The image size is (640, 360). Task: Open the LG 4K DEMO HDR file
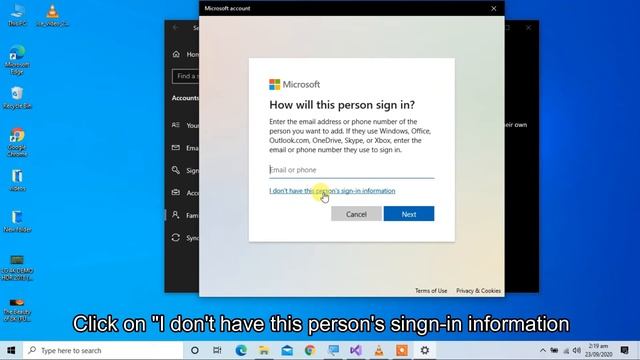coord(17,268)
